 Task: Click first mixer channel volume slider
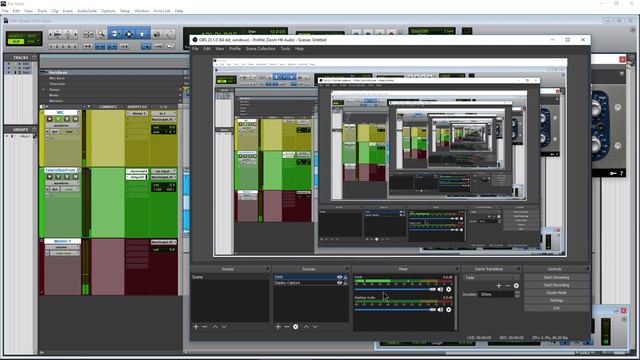point(395,289)
